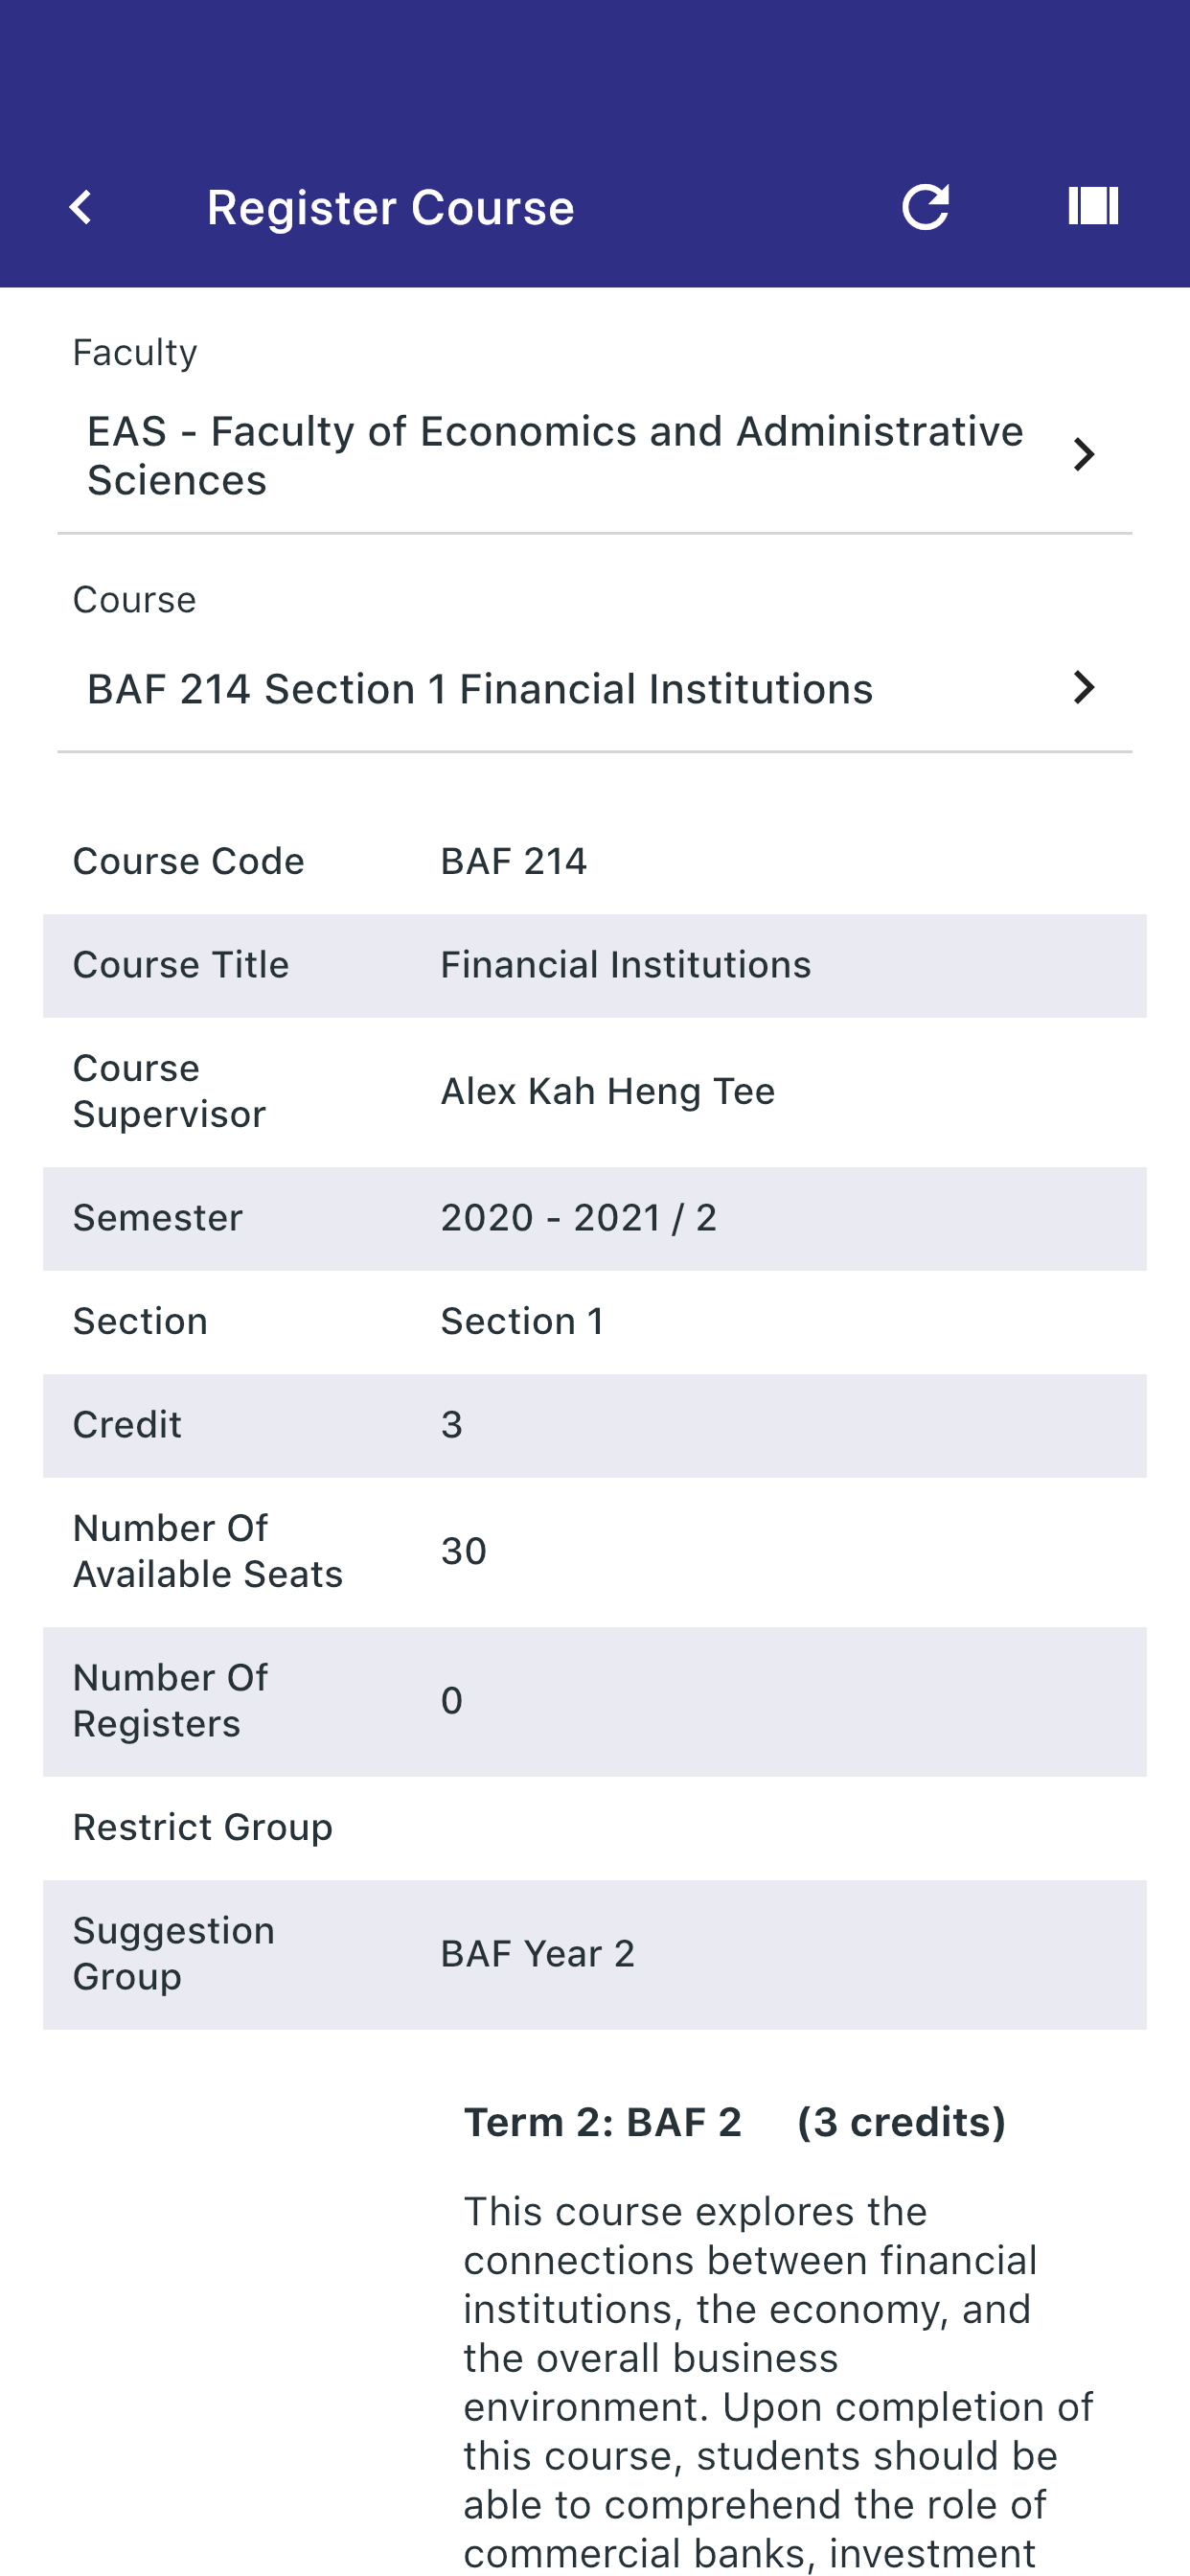Tap supervisor name Alex Kah Heng Tee
The width and height of the screenshot is (1190, 2576).
[x=608, y=1092]
